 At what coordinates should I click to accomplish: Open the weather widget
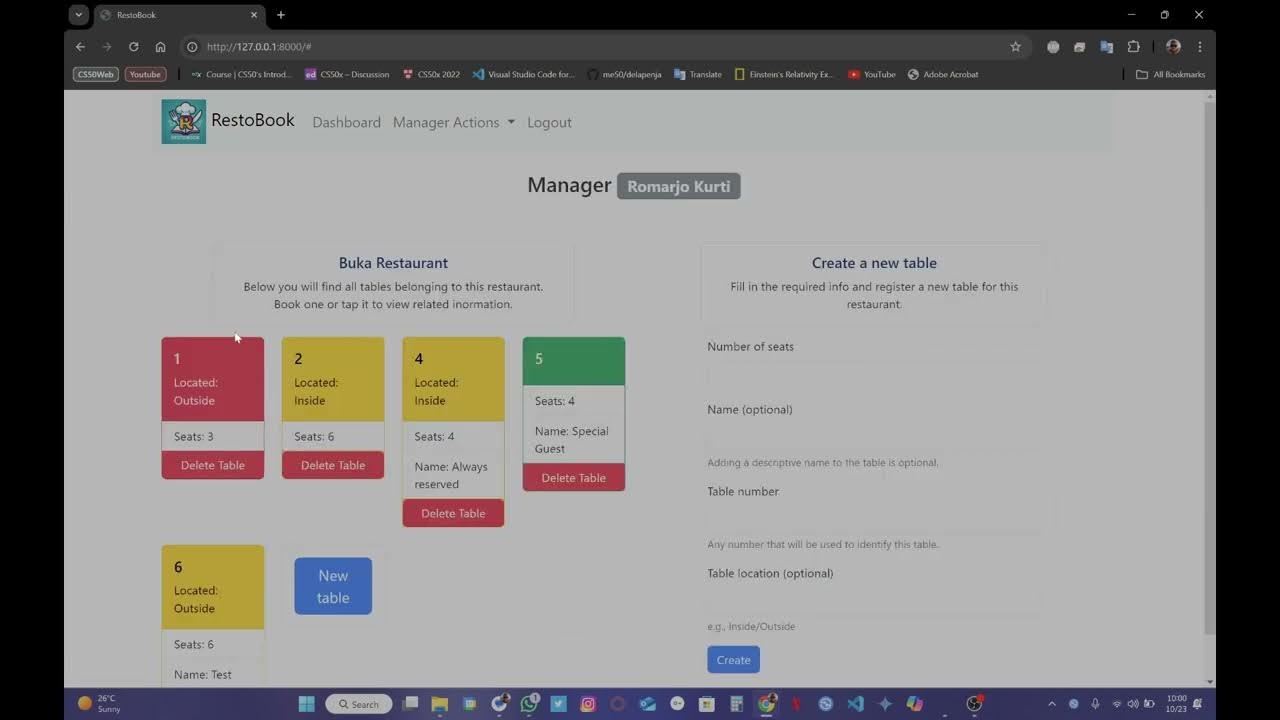click(99, 704)
